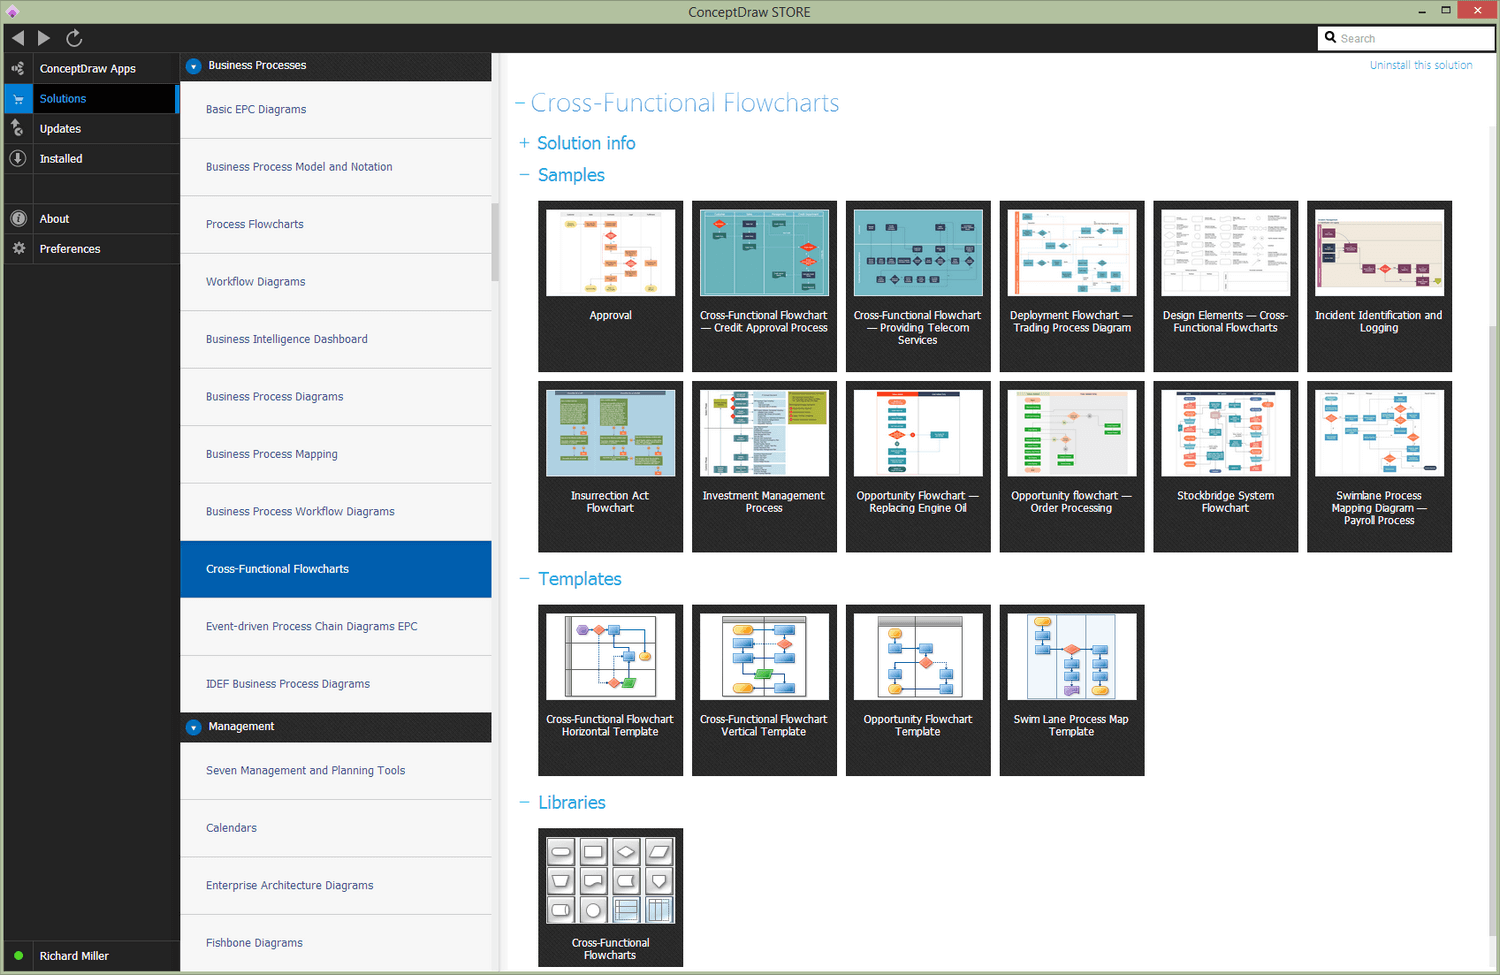Viewport: 1500px width, 975px height.
Task: Click the green user status indicator
Action: (18, 956)
